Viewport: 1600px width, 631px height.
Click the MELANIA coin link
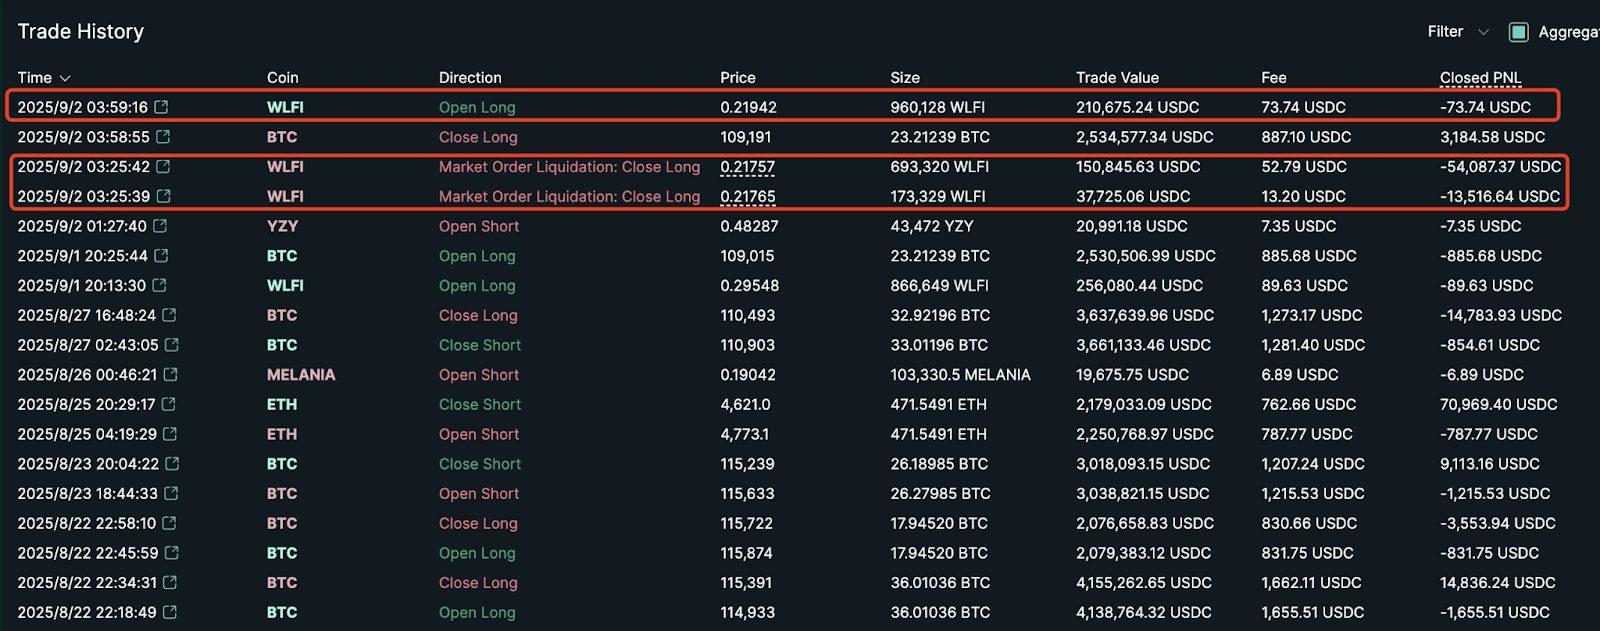click(x=301, y=375)
